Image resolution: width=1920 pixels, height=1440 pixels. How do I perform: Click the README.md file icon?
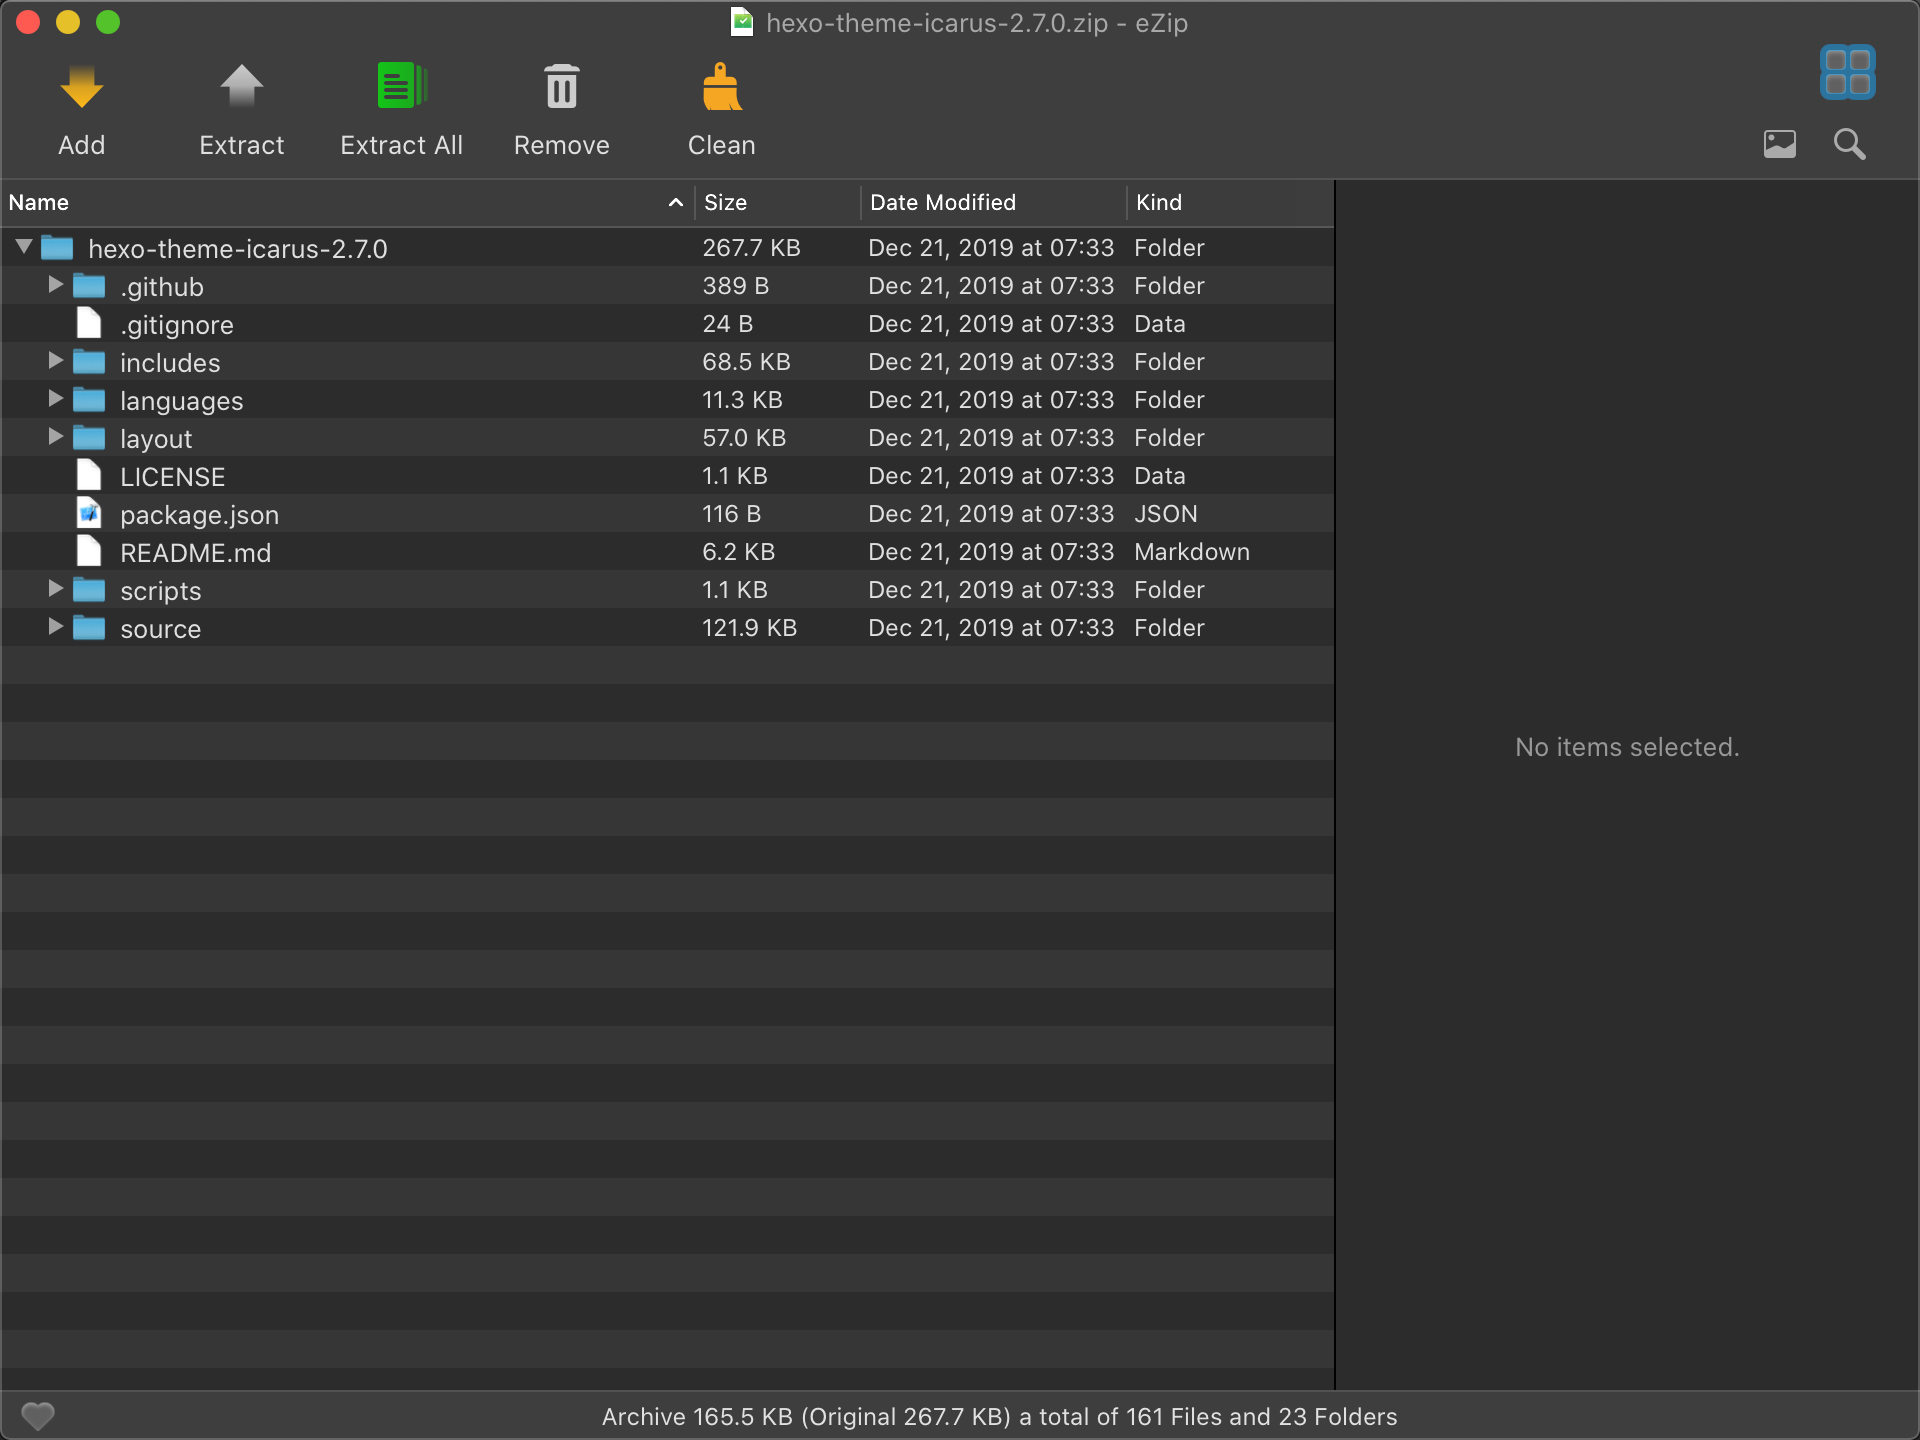click(89, 551)
